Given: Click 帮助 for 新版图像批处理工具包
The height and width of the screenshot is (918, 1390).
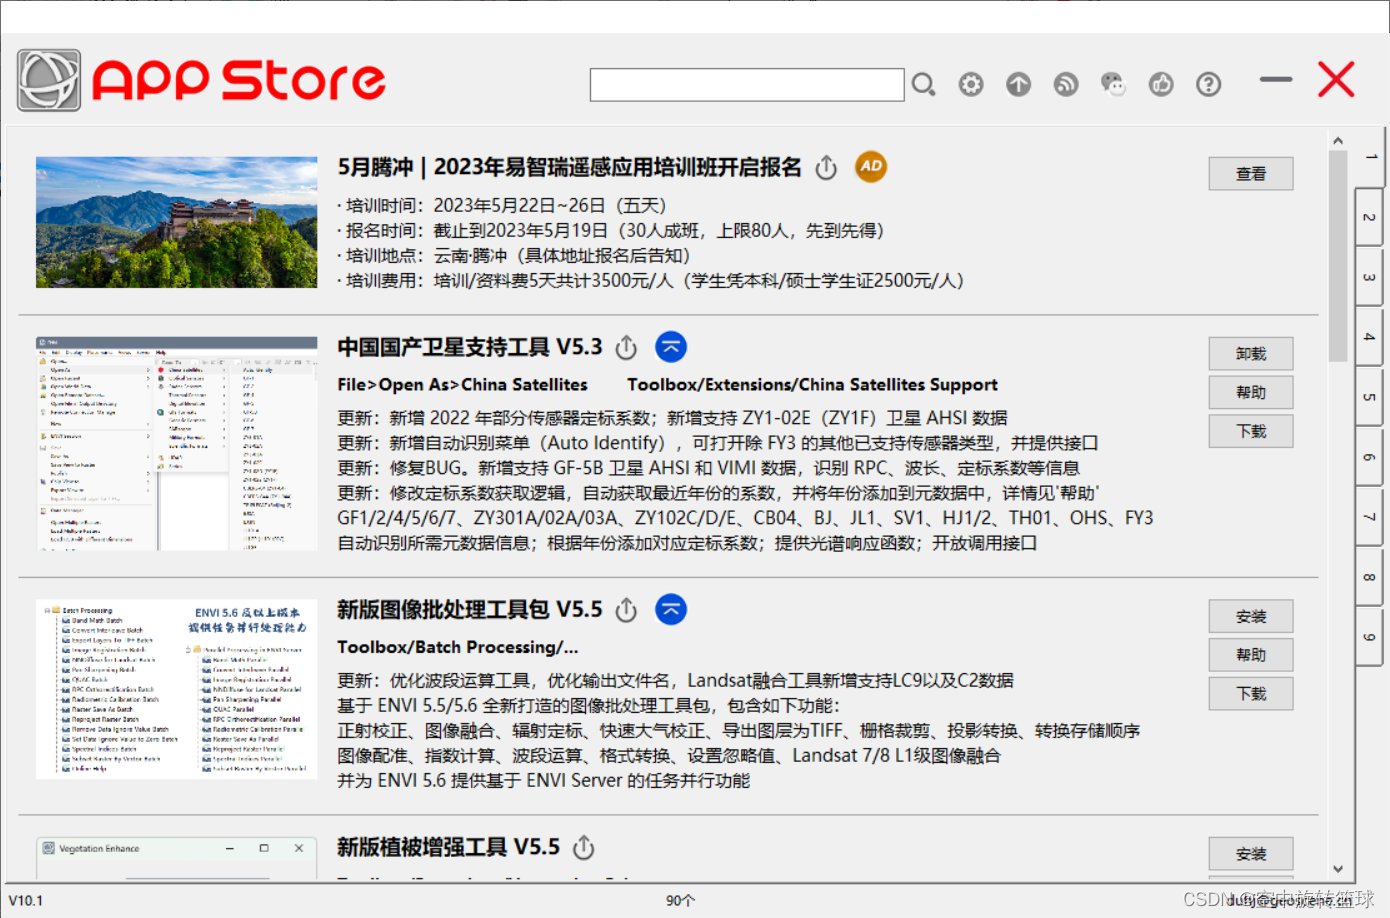Looking at the screenshot, I should 1251,655.
